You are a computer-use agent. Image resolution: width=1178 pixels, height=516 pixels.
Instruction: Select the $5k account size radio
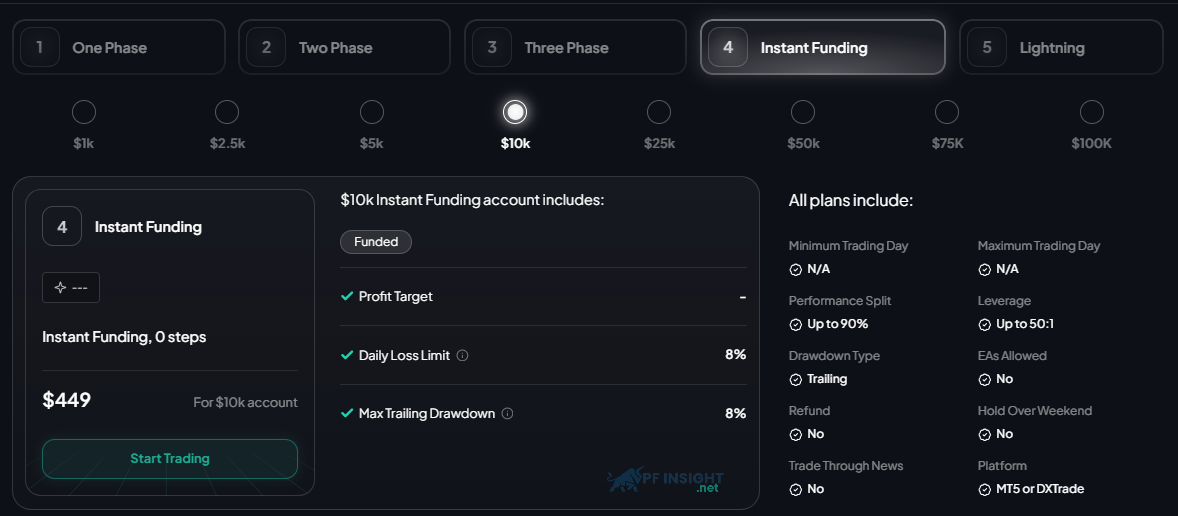coord(371,112)
